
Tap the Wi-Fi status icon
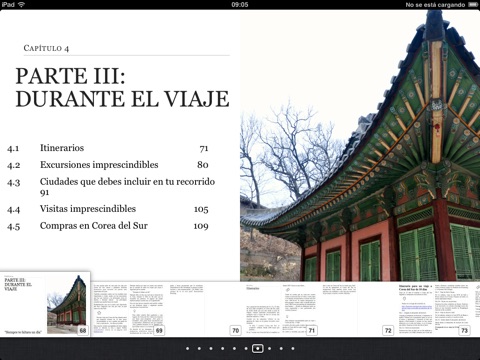(22, 4)
